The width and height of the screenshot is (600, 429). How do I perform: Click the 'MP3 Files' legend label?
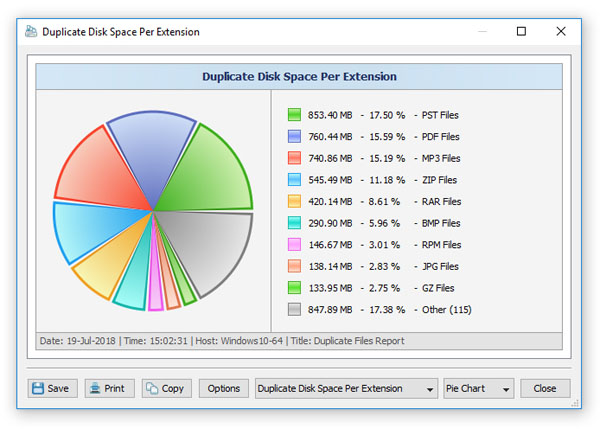tap(441, 158)
